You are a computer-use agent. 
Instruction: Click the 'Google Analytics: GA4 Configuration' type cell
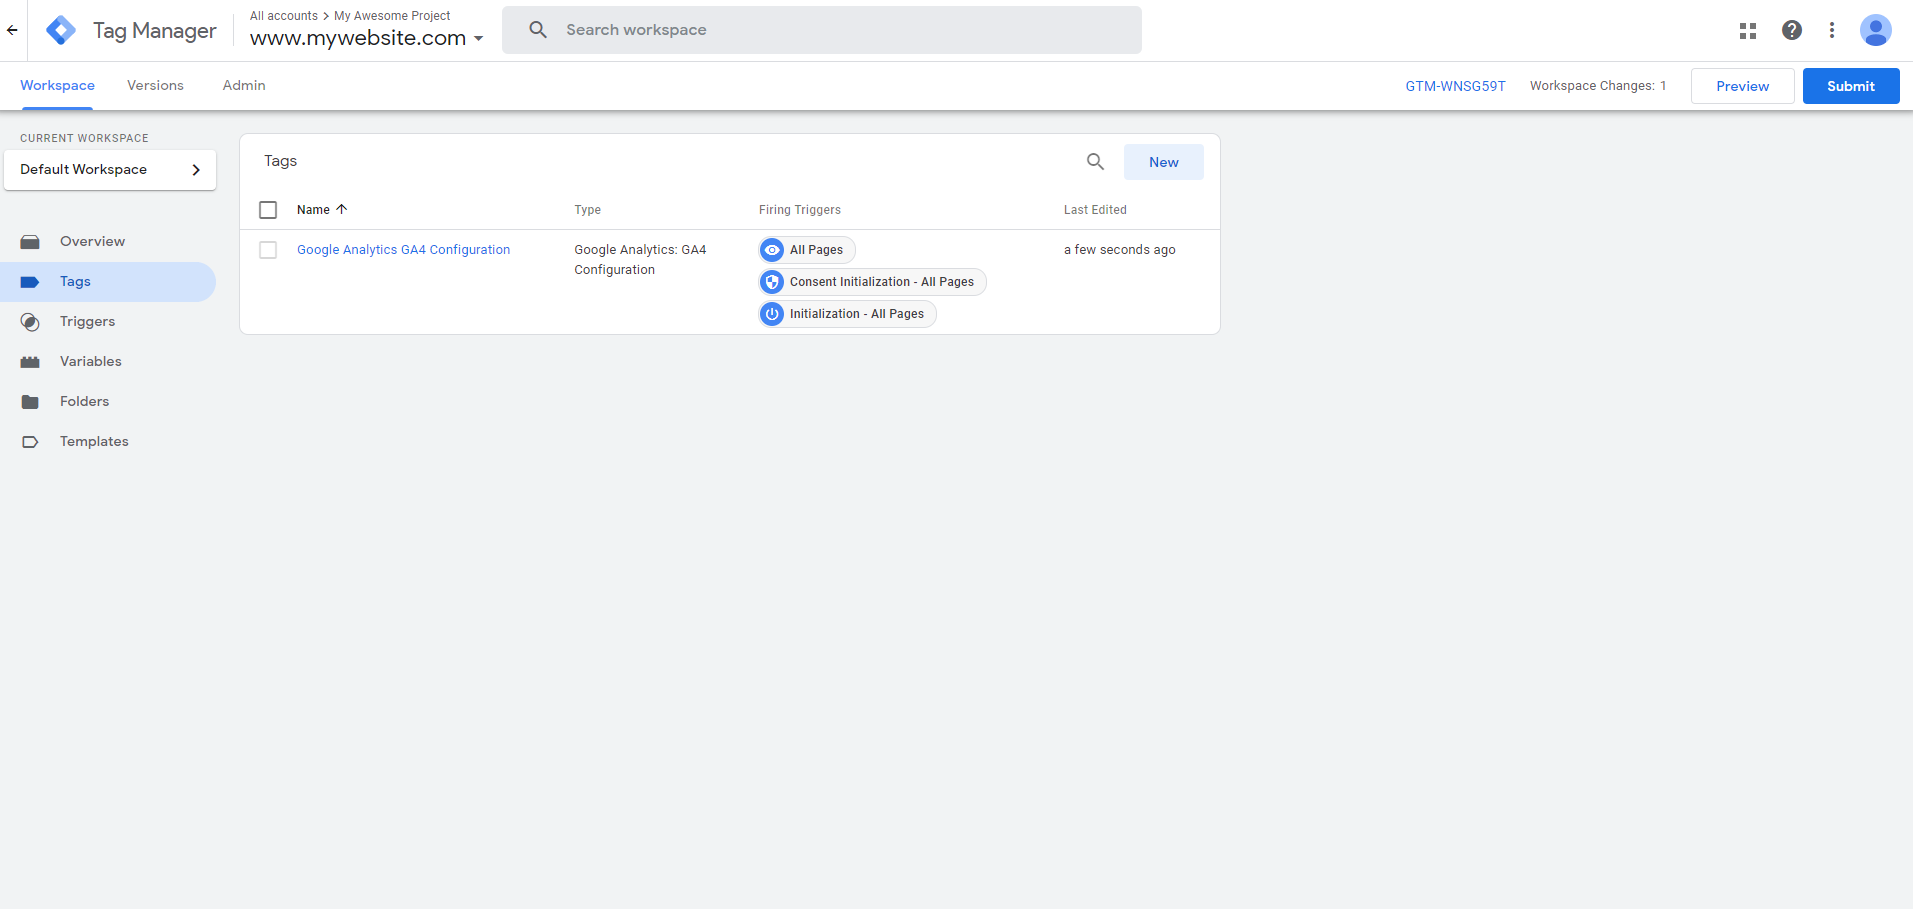640,260
